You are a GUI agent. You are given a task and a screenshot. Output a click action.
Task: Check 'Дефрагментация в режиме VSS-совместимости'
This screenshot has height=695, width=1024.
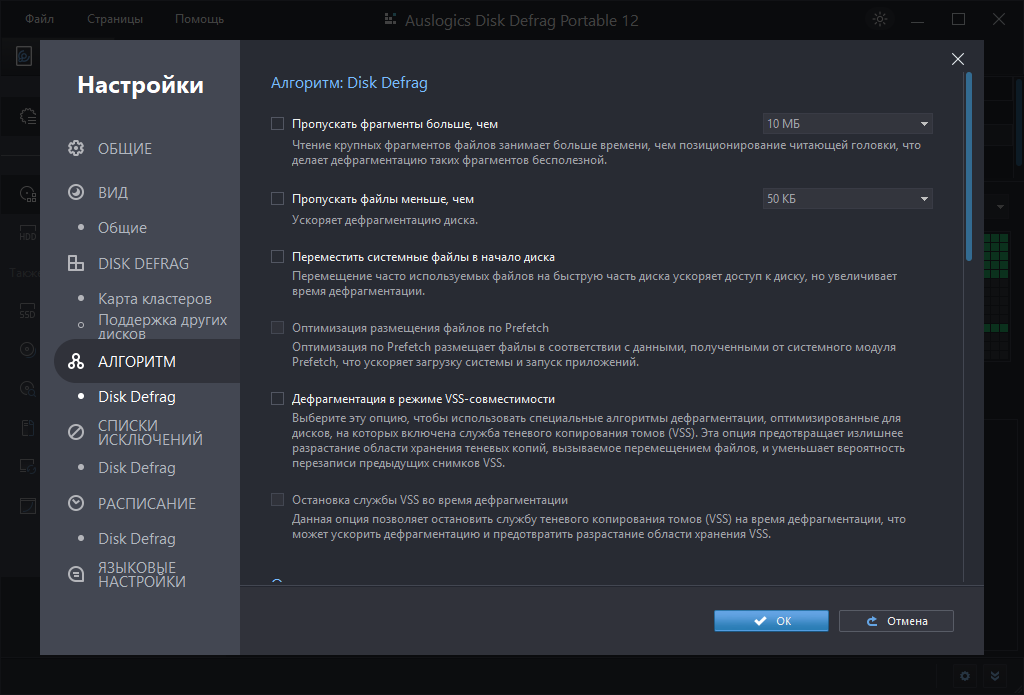(x=278, y=398)
